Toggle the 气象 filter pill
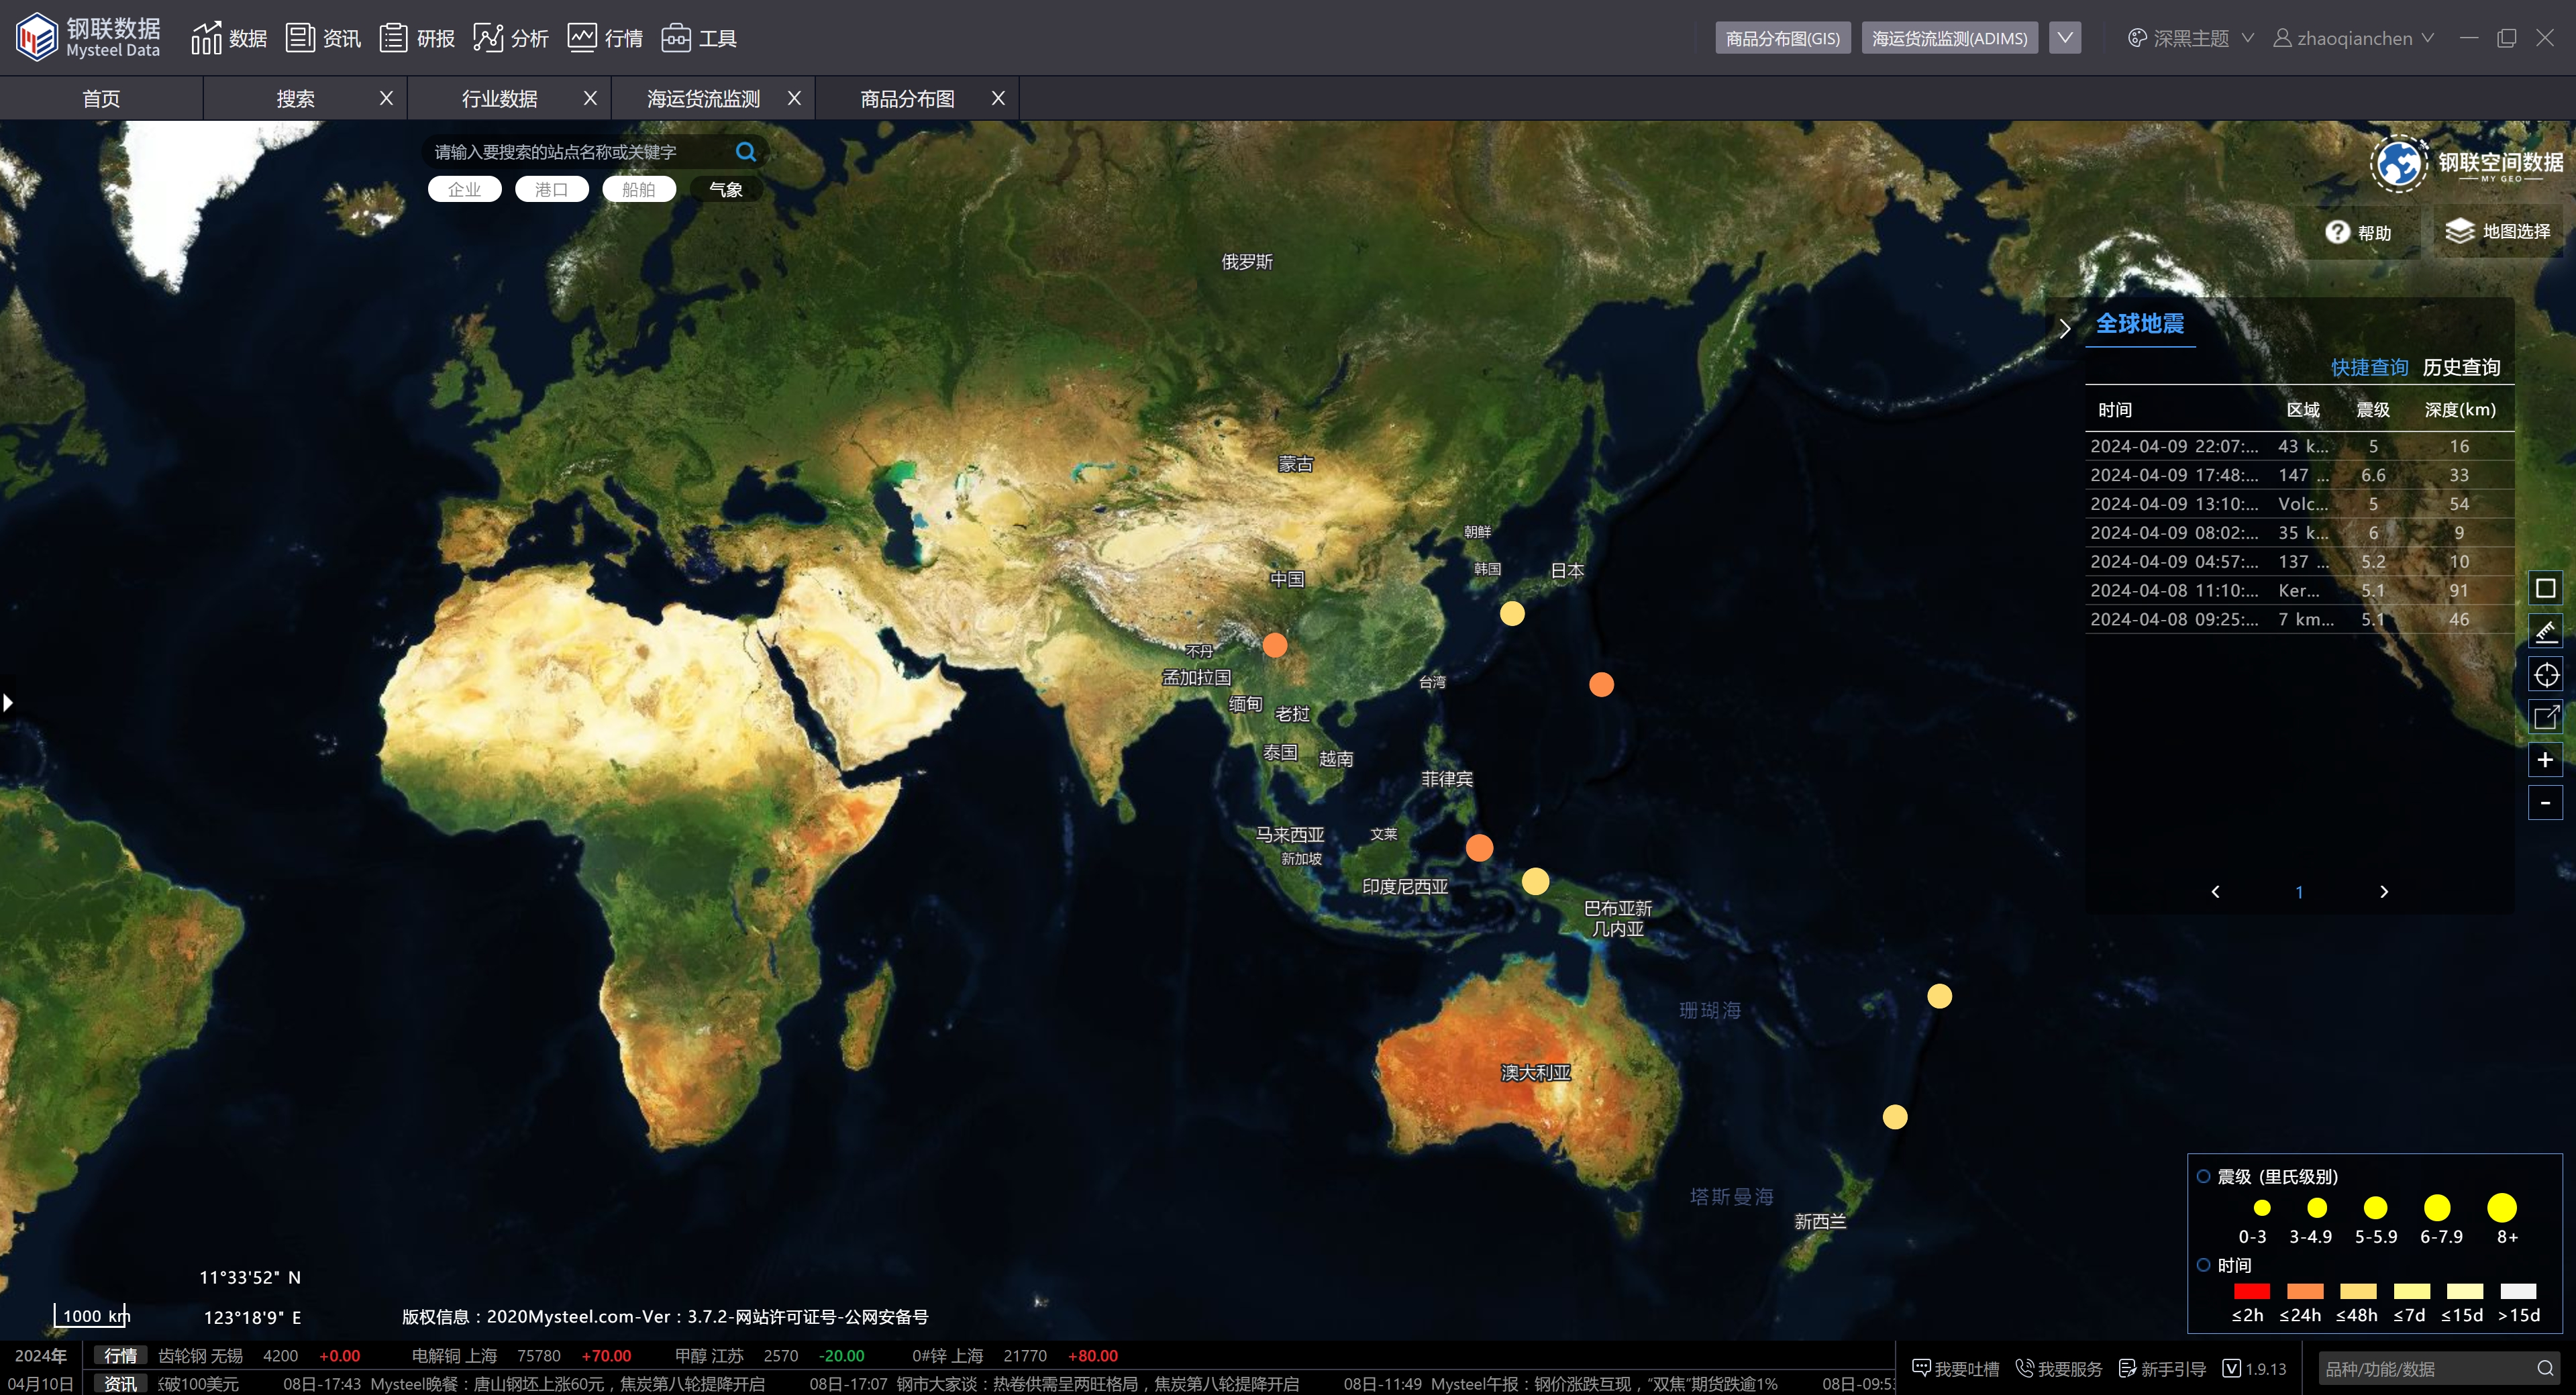The height and width of the screenshot is (1395, 2576). click(726, 189)
